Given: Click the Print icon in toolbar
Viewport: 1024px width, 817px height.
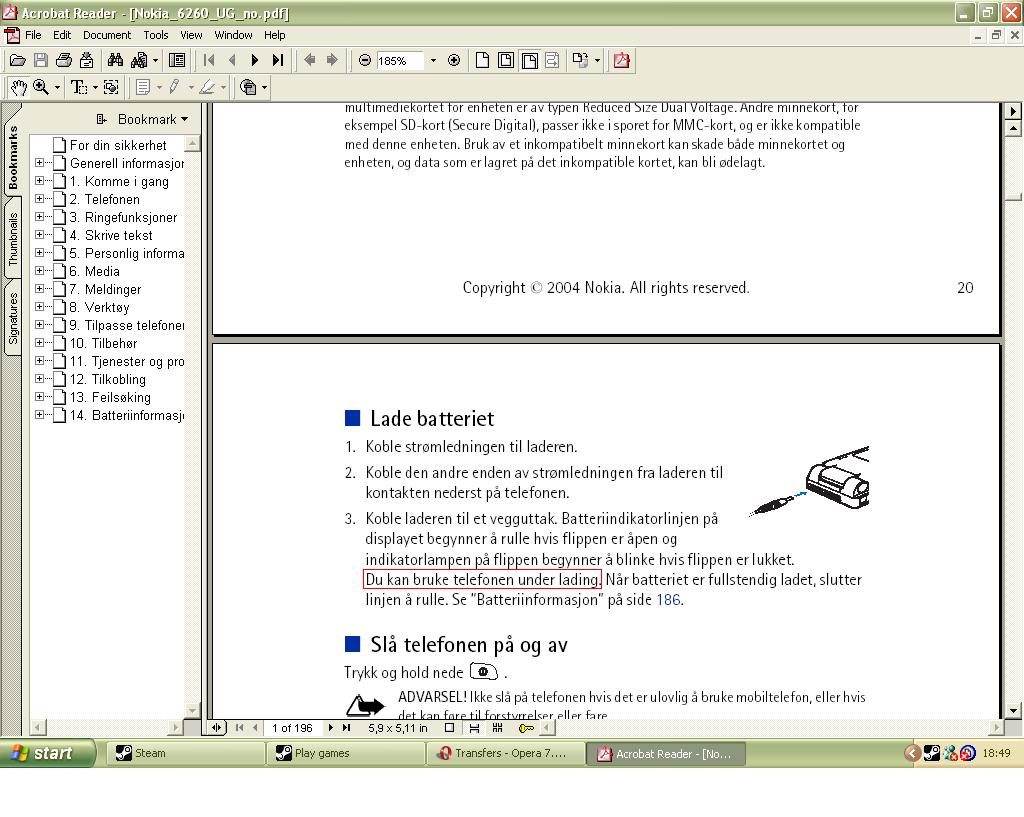Looking at the screenshot, I should 63,61.
